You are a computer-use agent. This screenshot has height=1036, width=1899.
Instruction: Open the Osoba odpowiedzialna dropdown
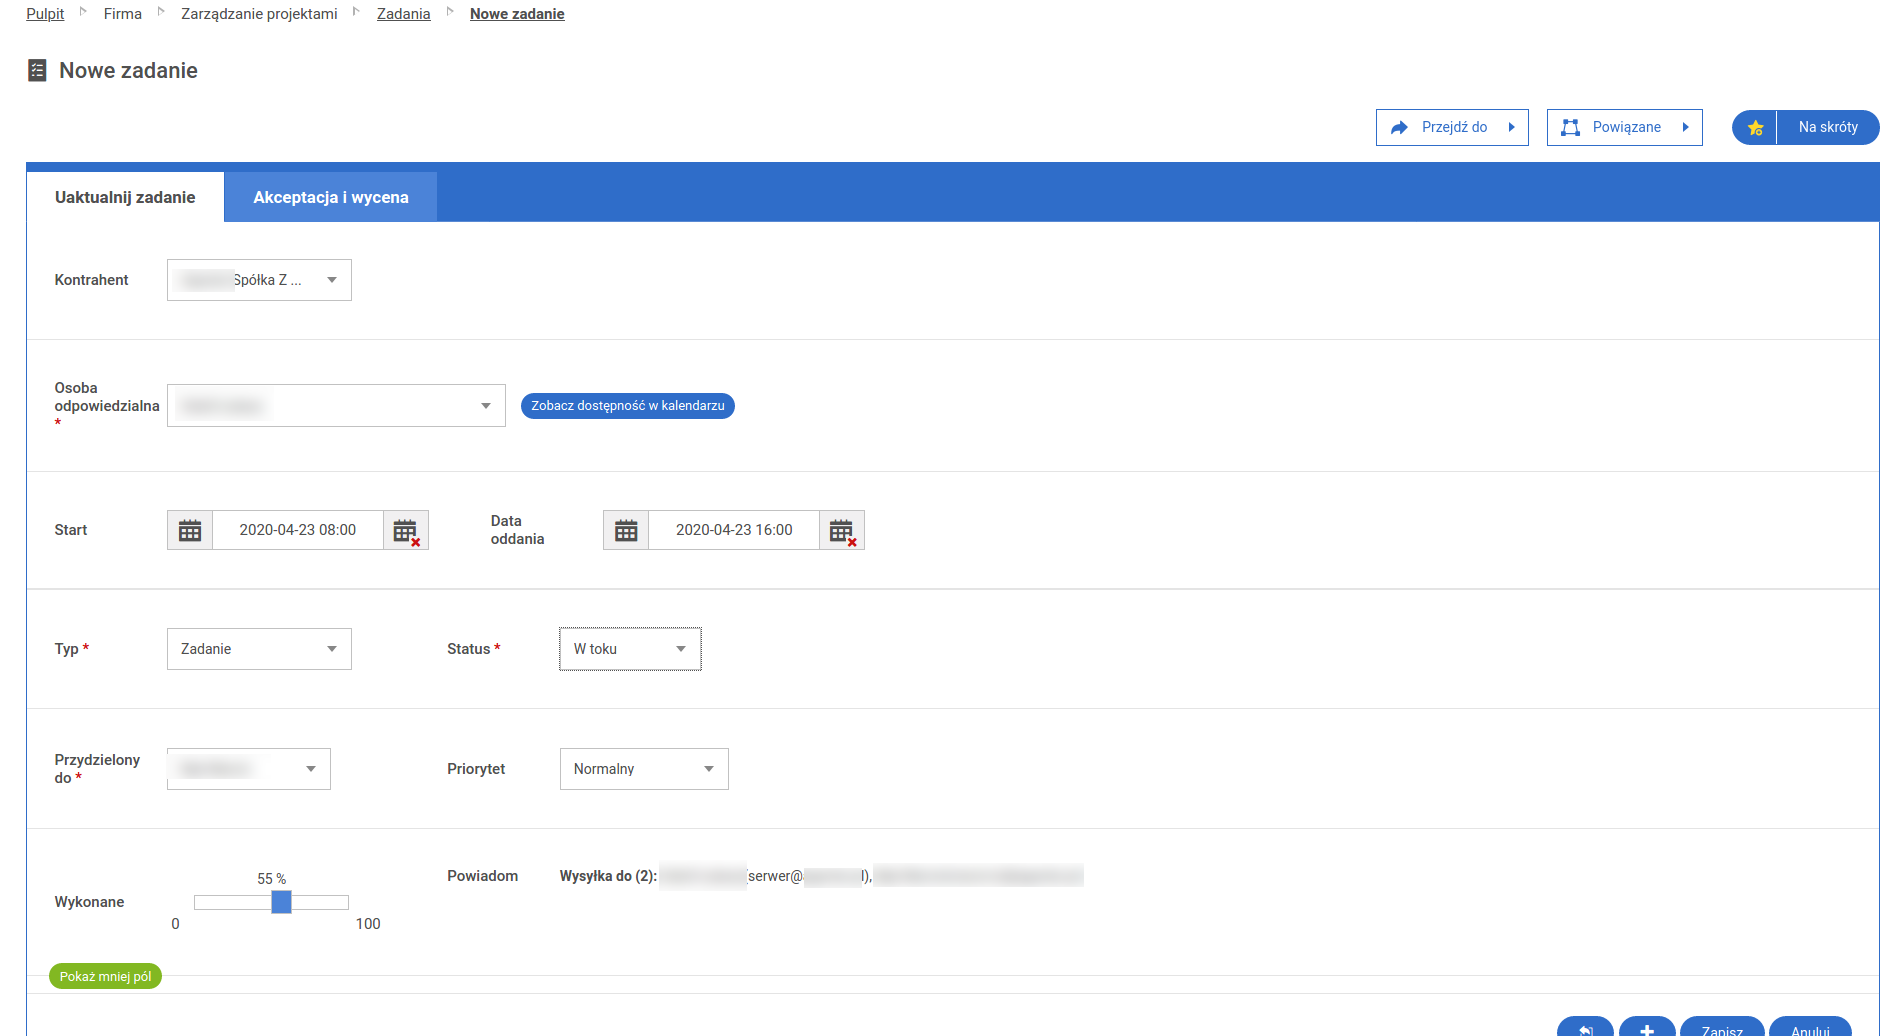(x=485, y=406)
